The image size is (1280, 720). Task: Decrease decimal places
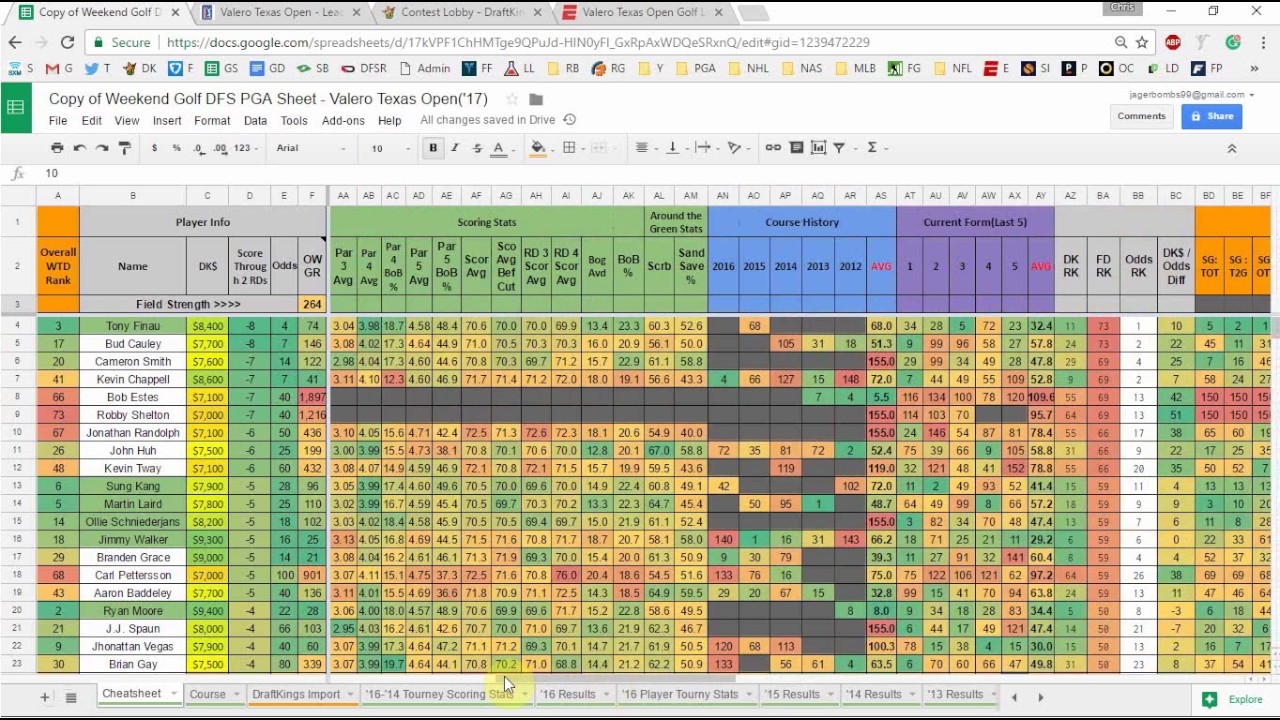click(x=198, y=148)
